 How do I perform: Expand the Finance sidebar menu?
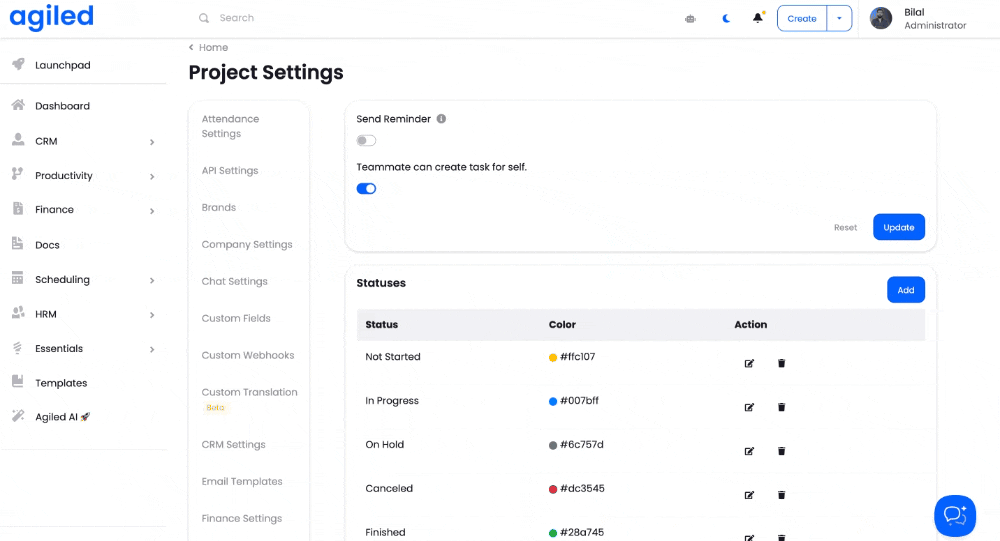(152, 211)
